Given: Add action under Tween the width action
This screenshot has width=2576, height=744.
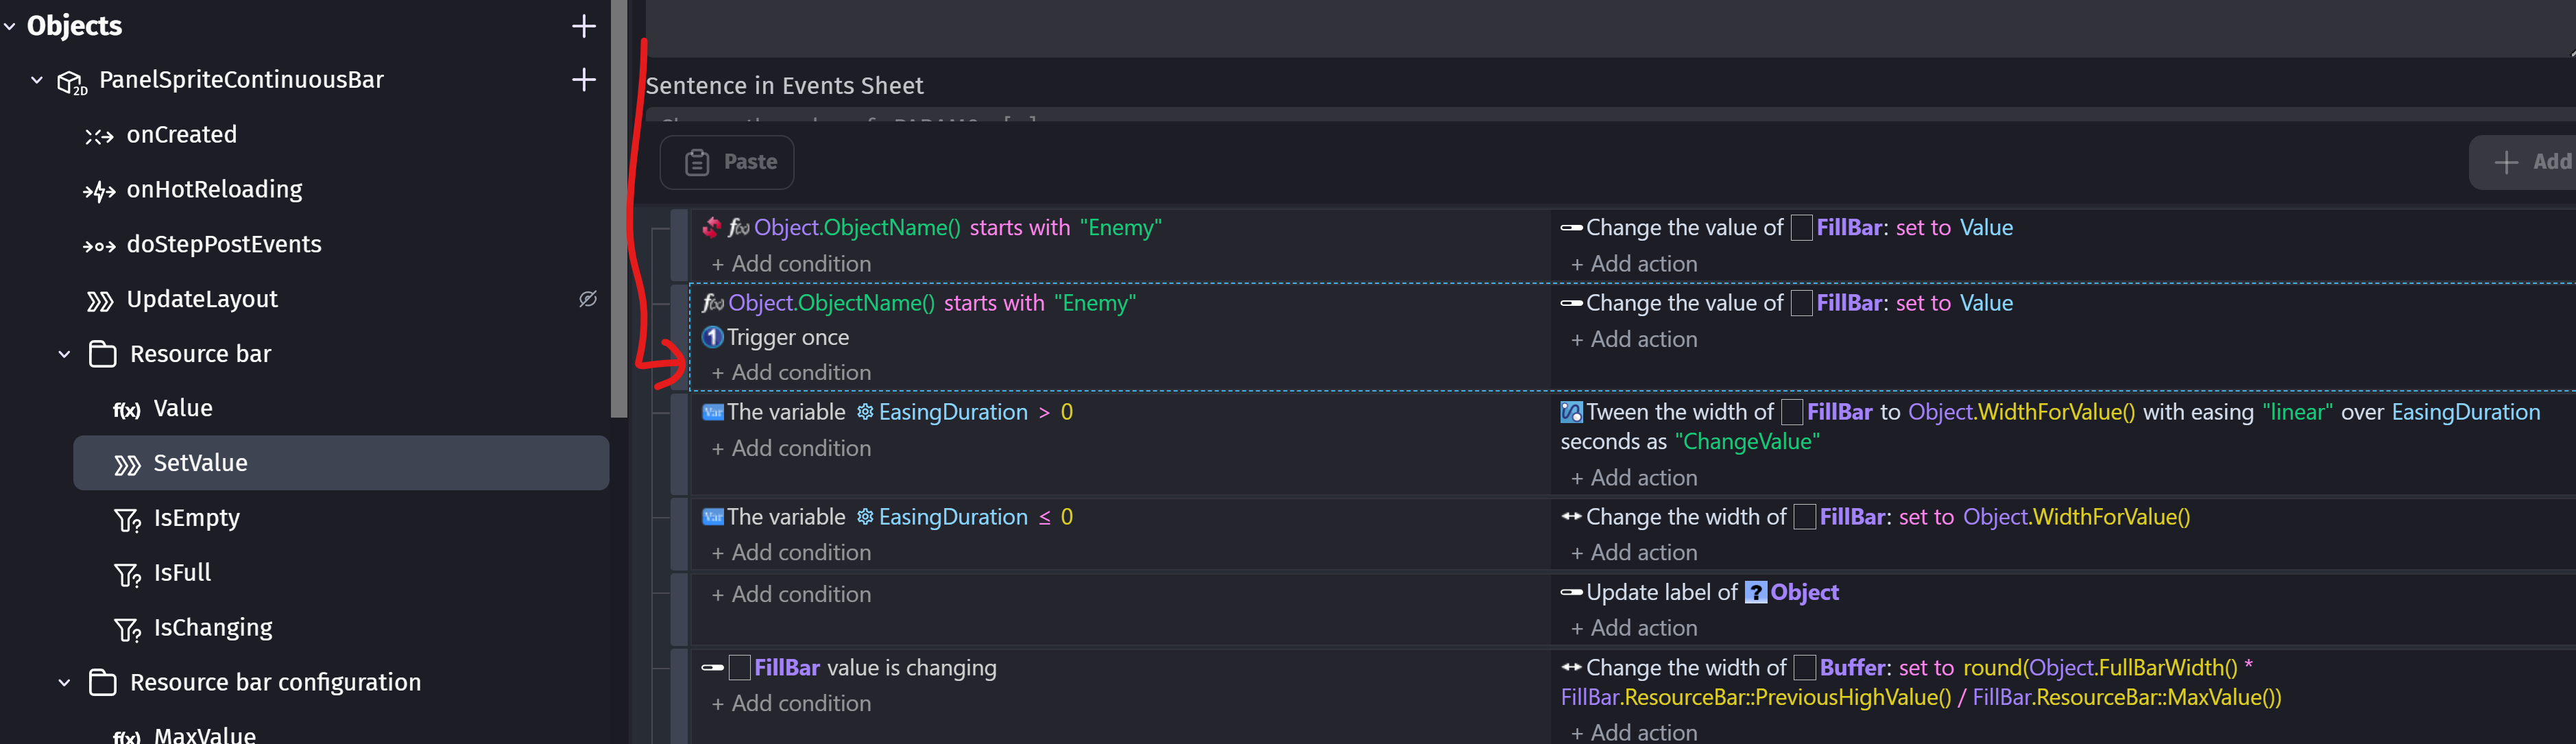Looking at the screenshot, I should tap(1634, 478).
